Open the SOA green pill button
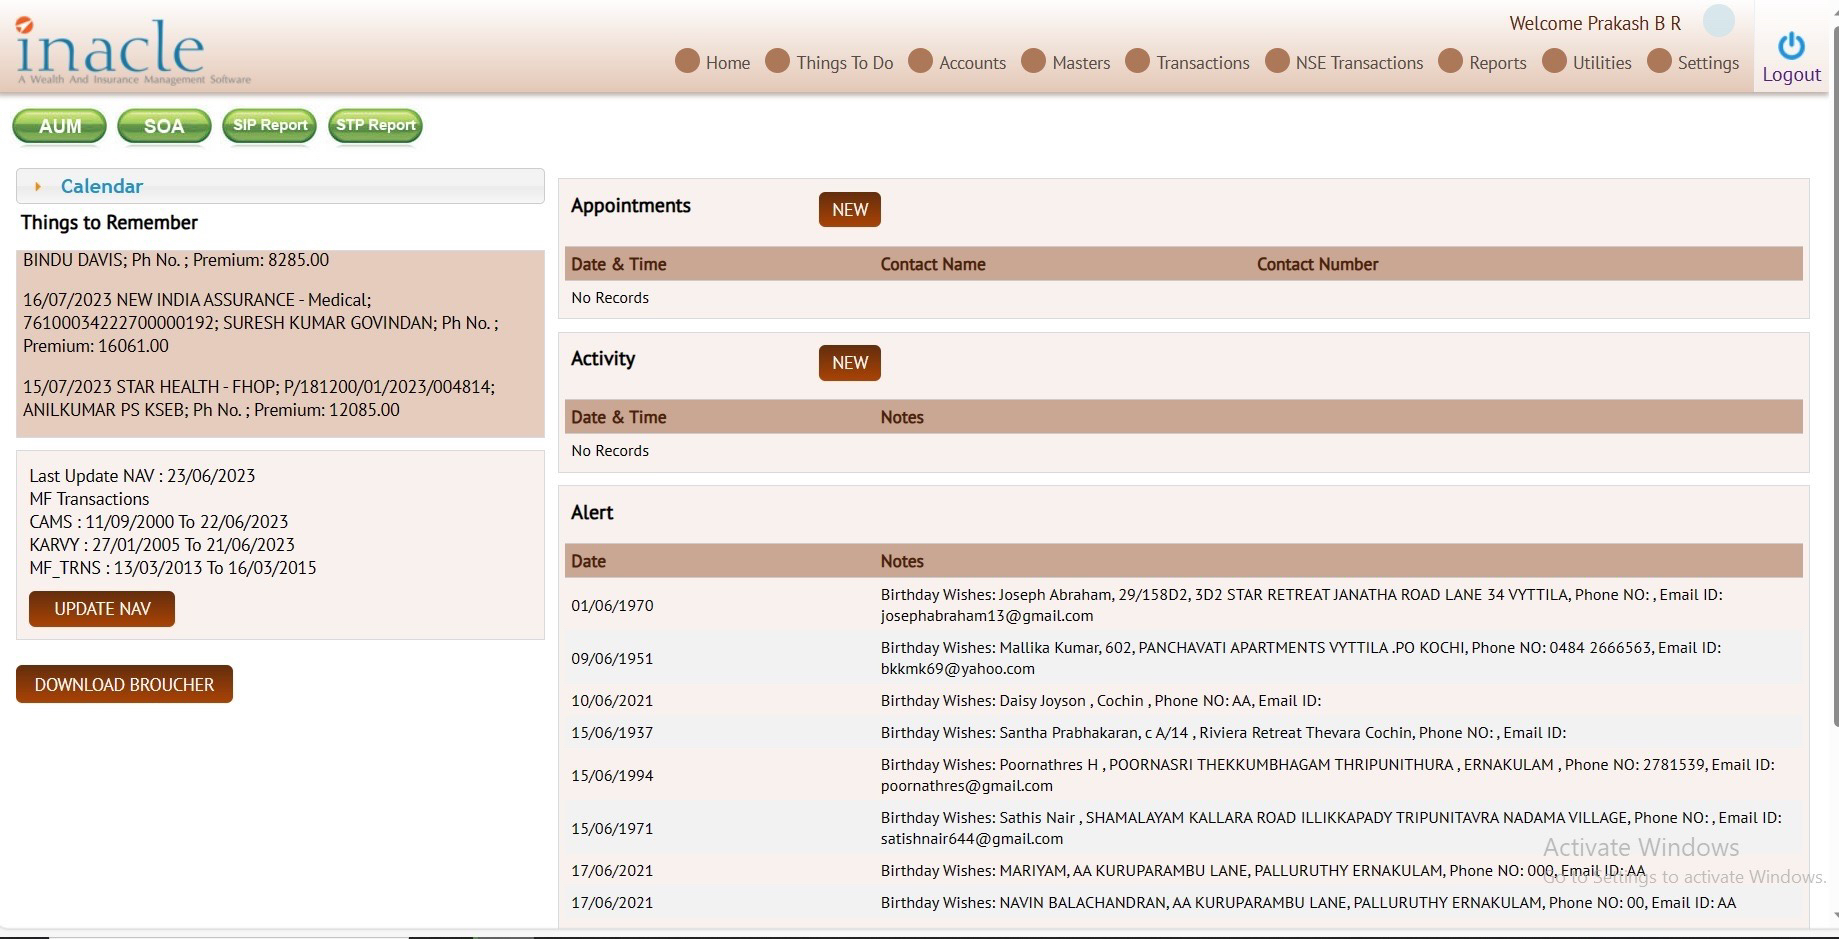 coord(164,126)
